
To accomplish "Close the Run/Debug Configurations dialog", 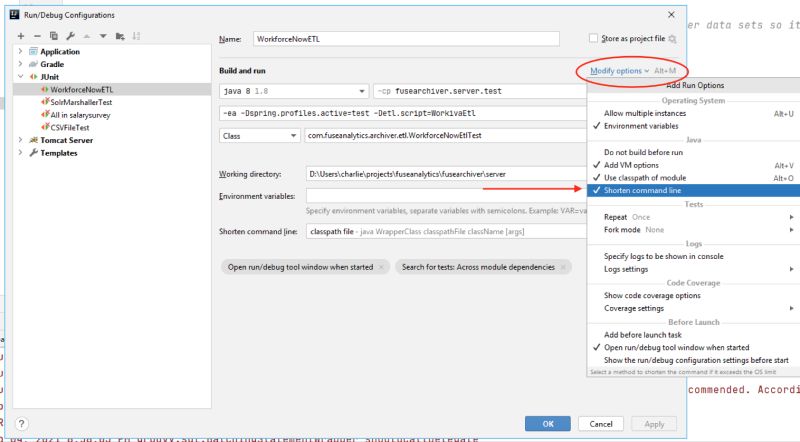I will (x=671, y=15).
